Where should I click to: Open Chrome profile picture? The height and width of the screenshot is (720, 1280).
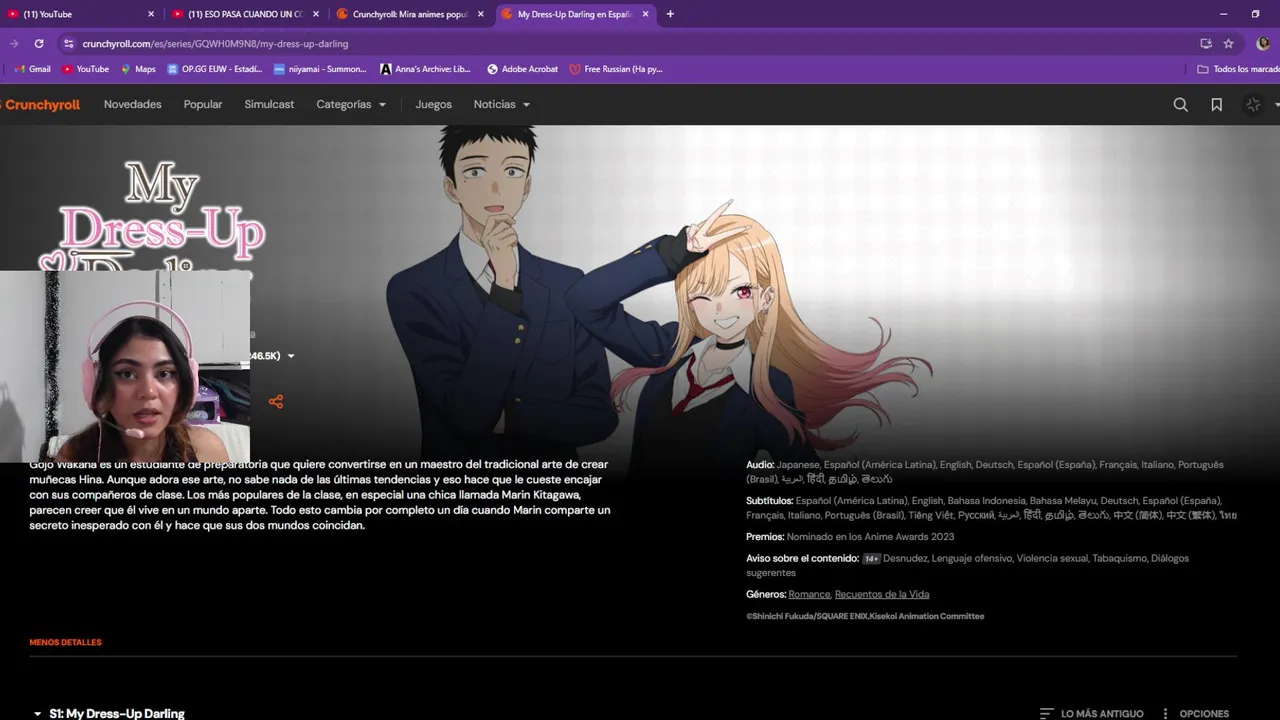(1263, 44)
